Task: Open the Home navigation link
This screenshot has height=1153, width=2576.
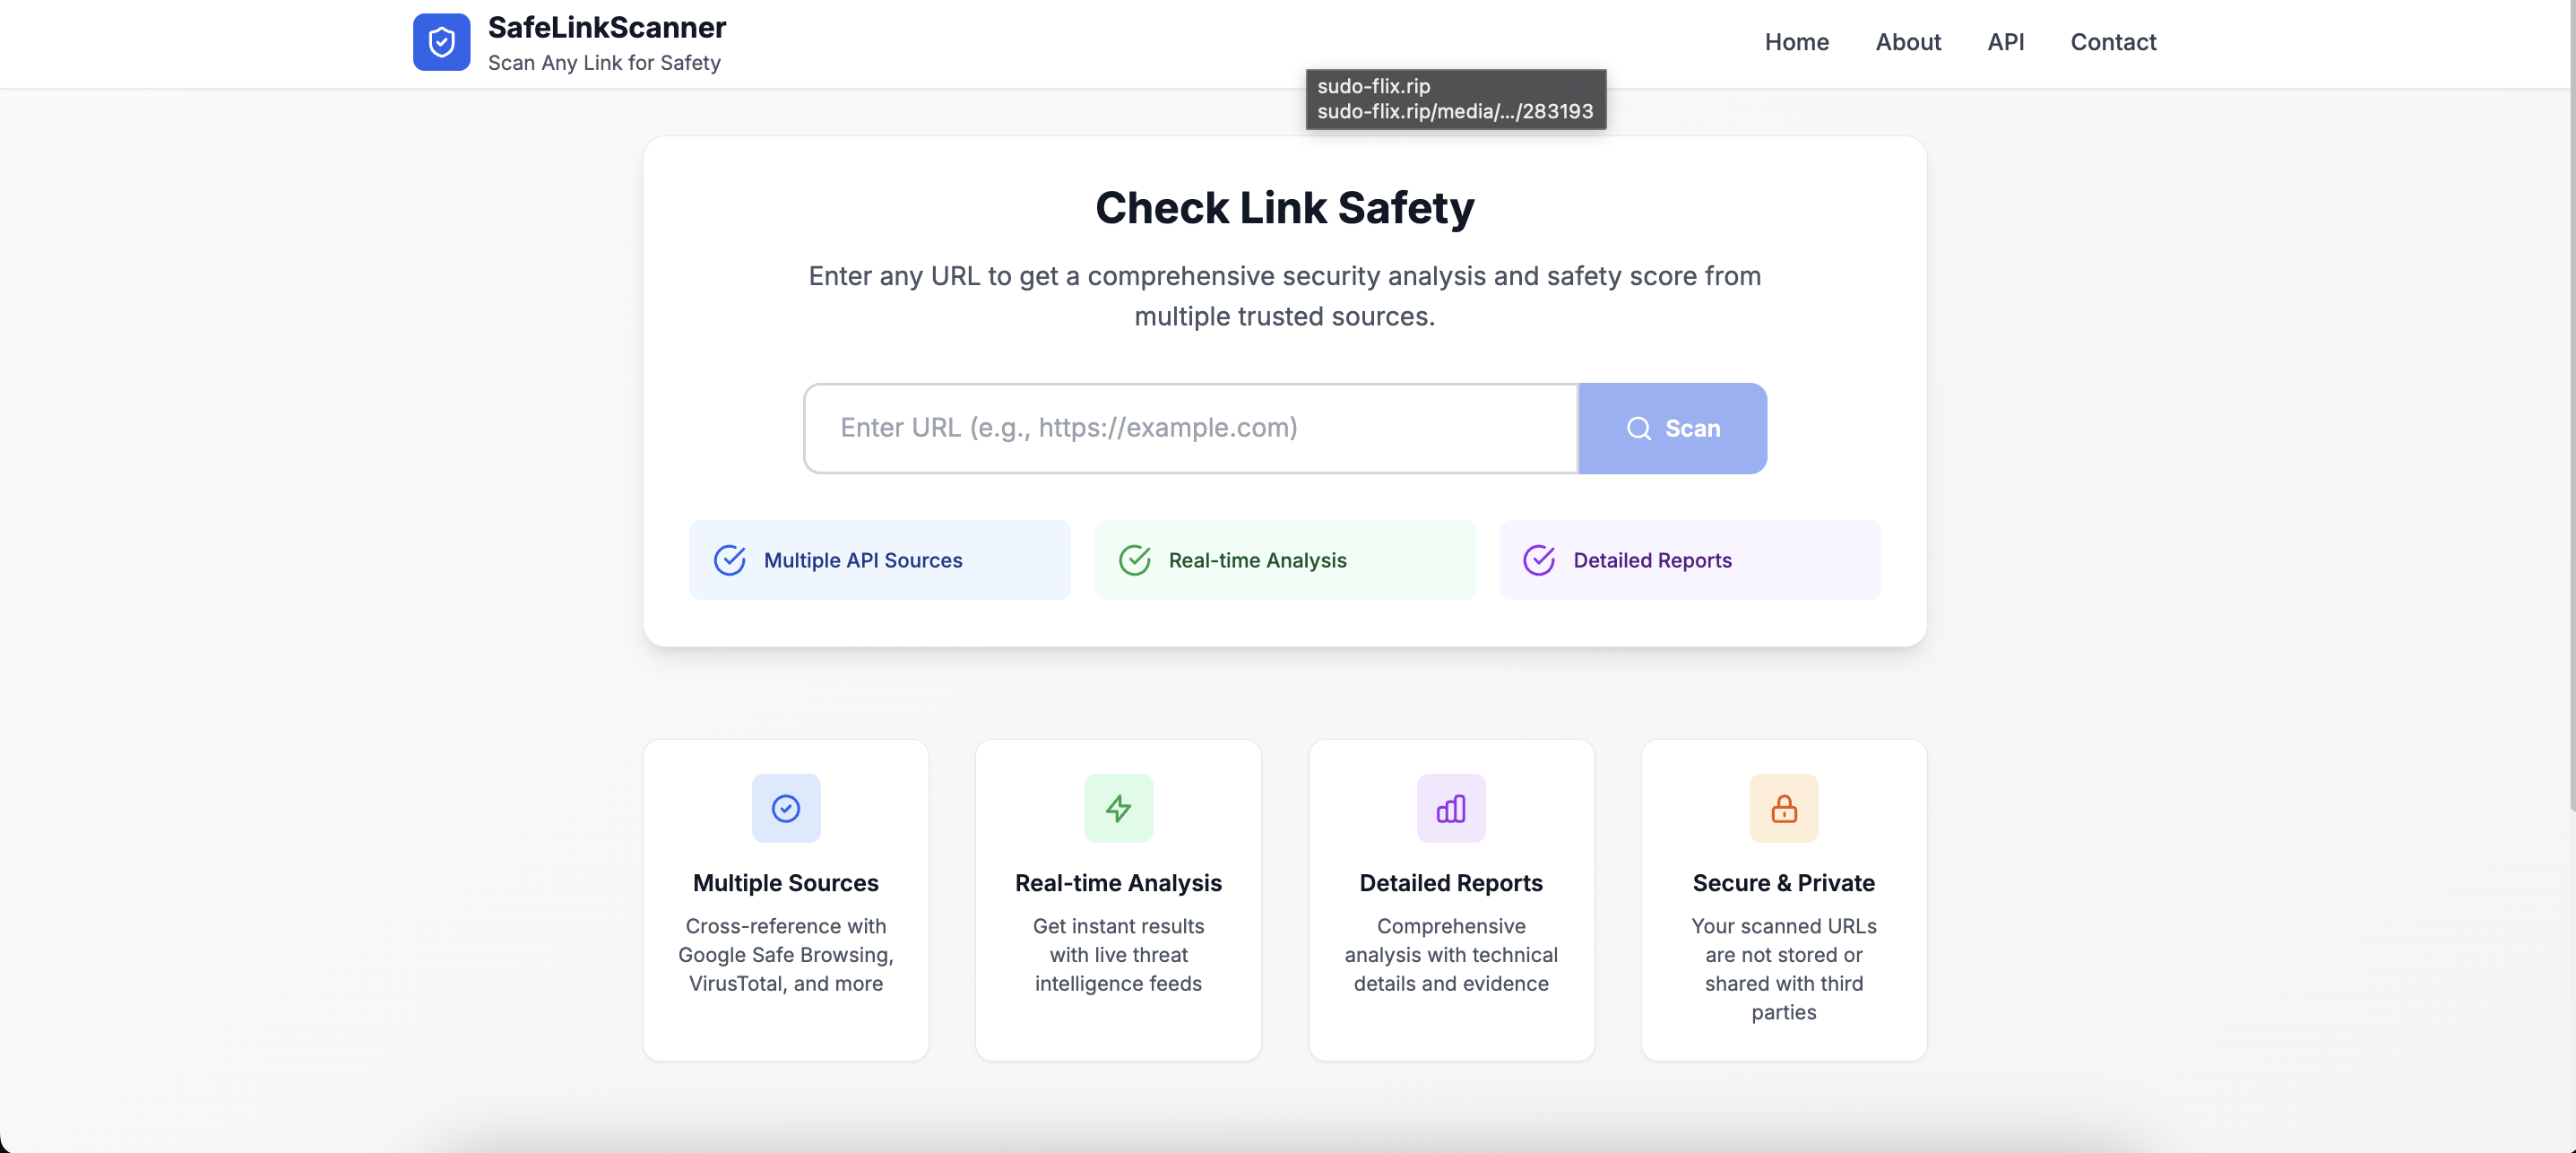Action: tap(1796, 42)
